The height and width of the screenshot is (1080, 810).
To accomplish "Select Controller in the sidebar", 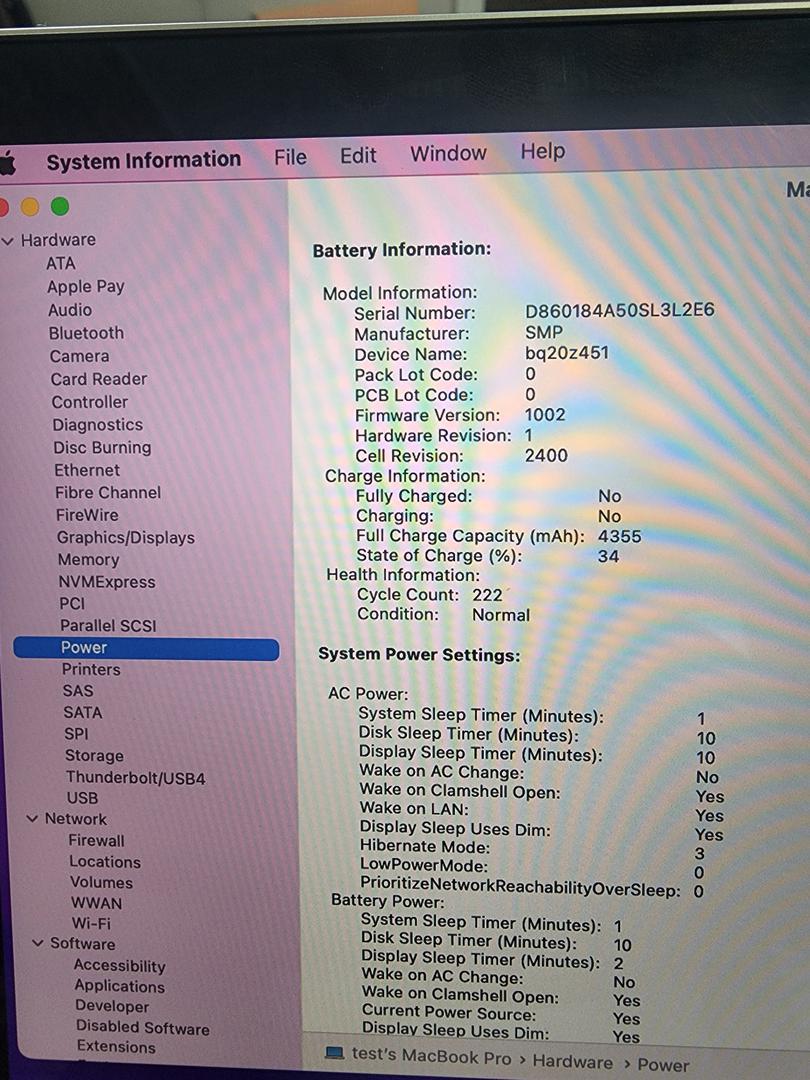I will coord(90,402).
